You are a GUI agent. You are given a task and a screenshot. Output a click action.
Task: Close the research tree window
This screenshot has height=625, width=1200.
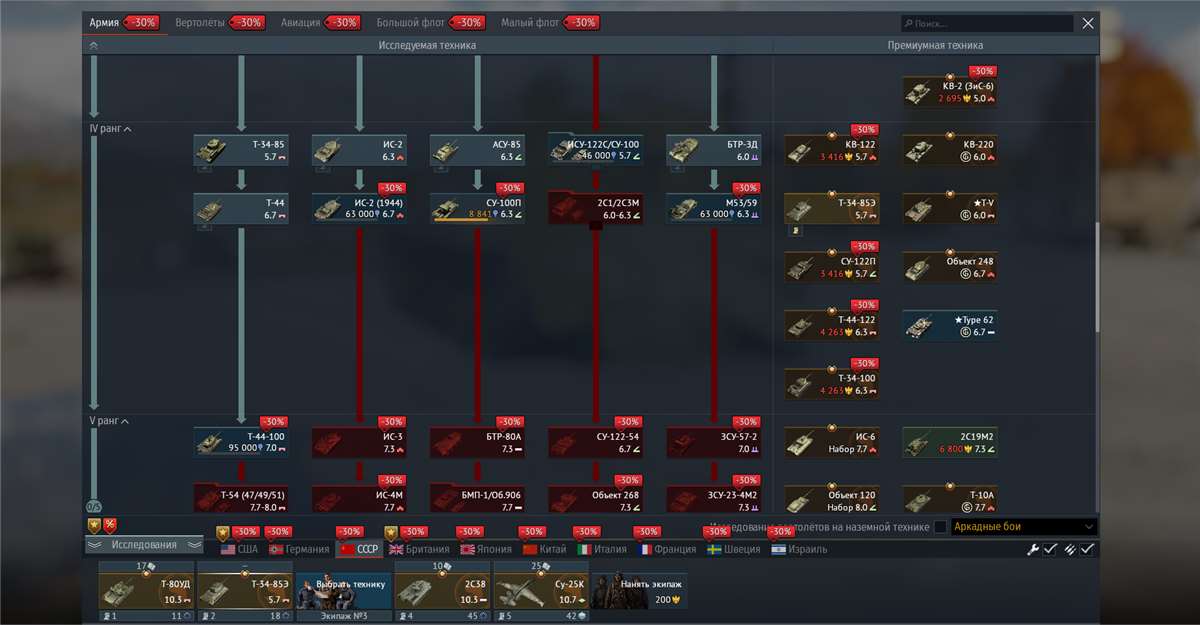(1088, 23)
